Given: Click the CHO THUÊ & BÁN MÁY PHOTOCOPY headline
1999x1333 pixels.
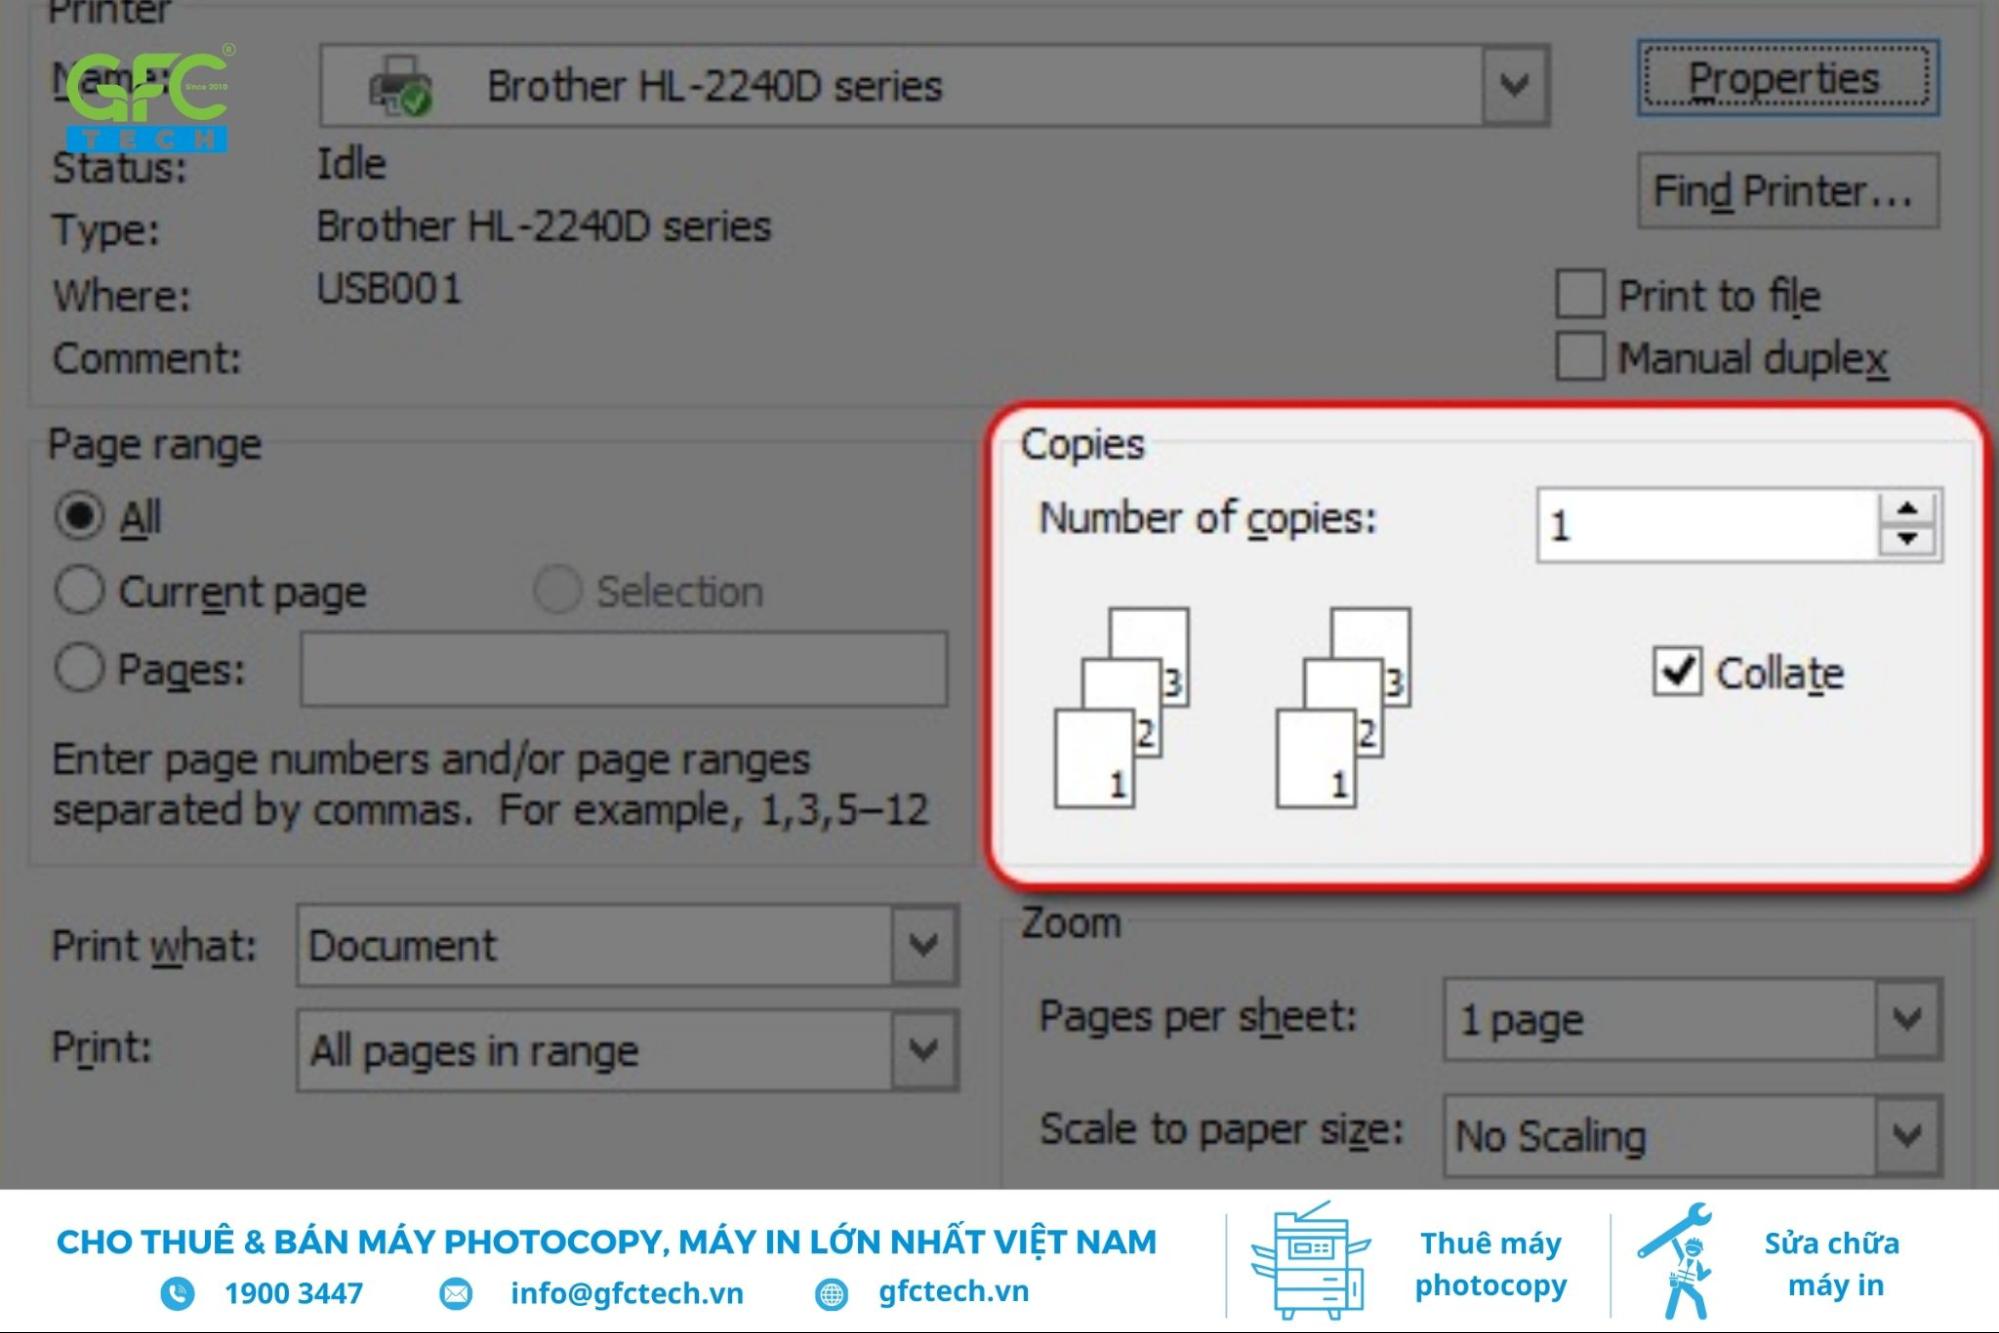Looking at the screenshot, I should [x=606, y=1241].
